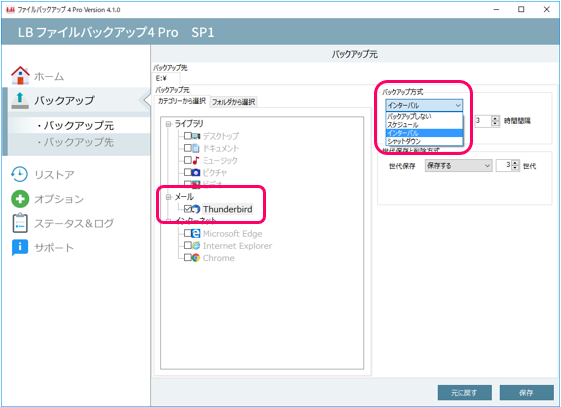Click the Internet Explorer icon

[x=196, y=245]
